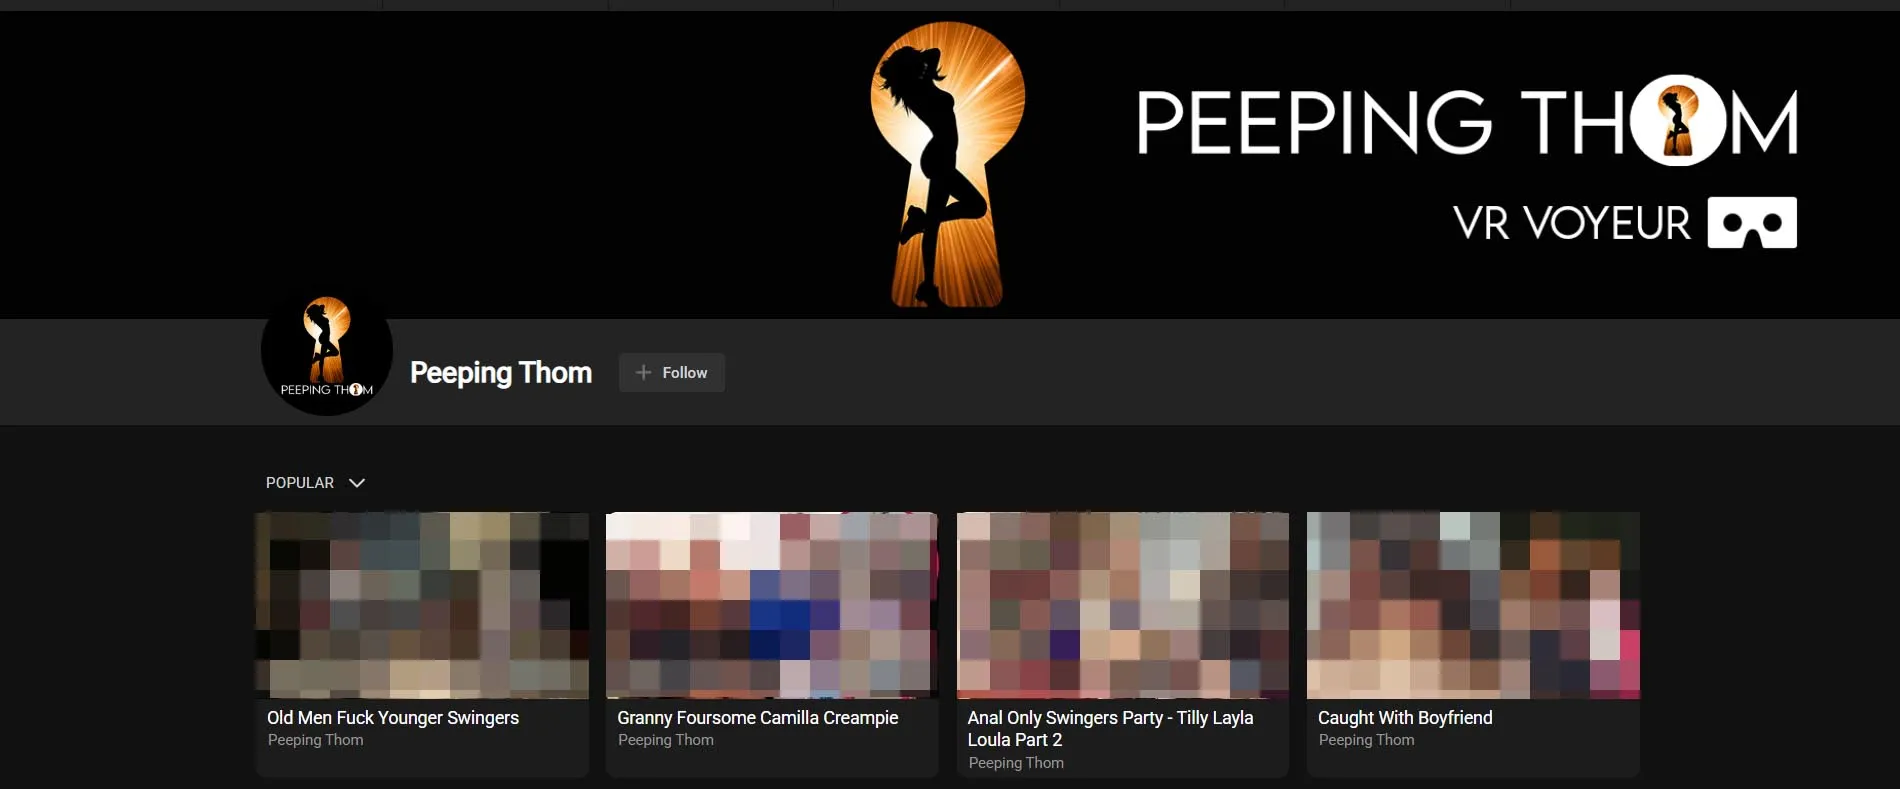Click the Caught With Boyfriend title
Screen dimensions: 1900x789
[1405, 718]
